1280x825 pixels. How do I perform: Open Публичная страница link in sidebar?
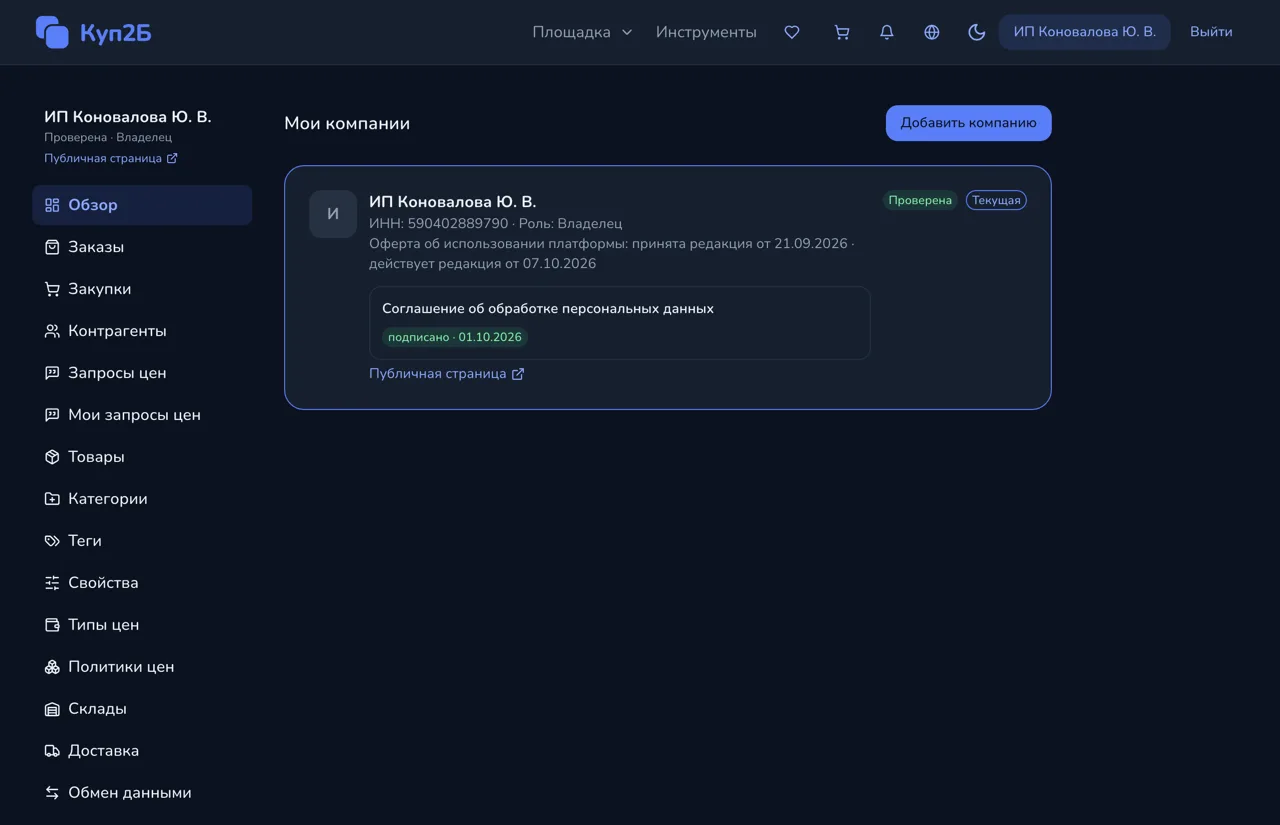pos(111,158)
